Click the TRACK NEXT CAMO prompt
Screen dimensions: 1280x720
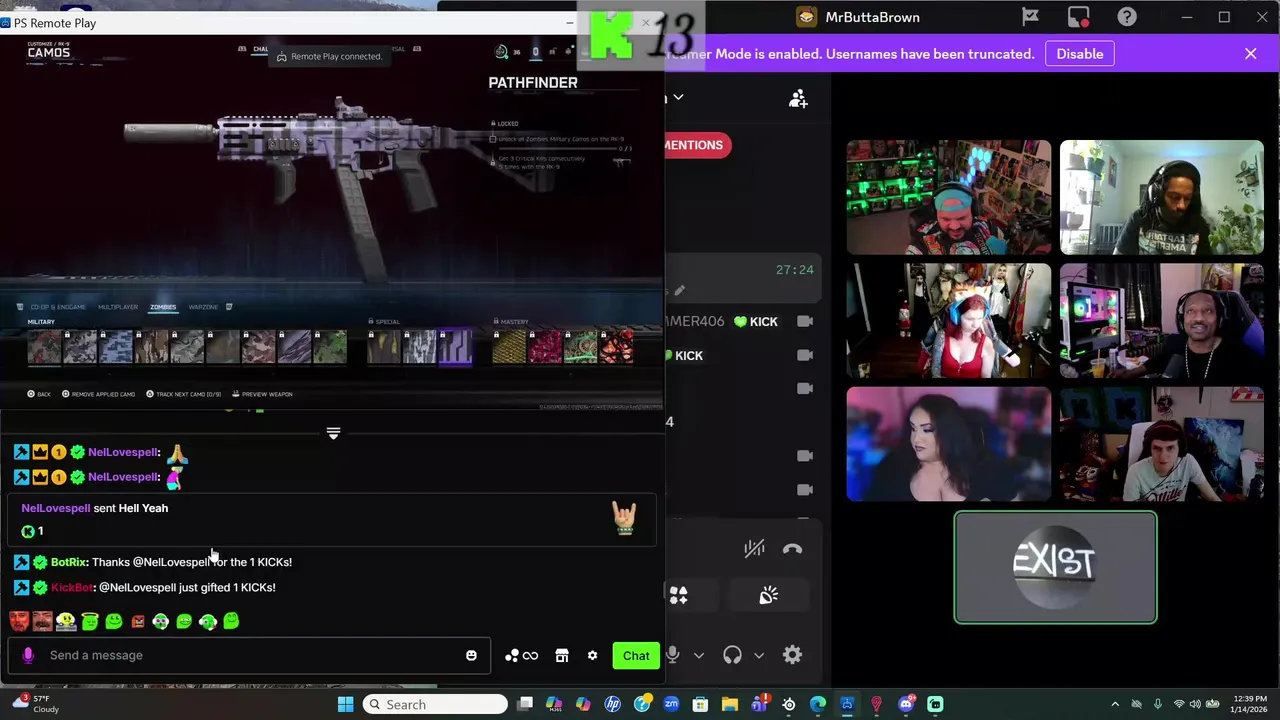(x=183, y=394)
